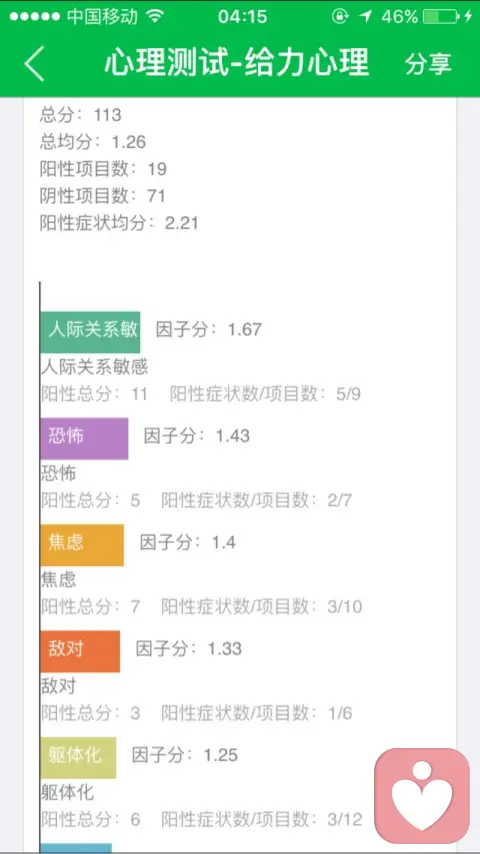Tap the partially visible blue bar at the bottom
The width and height of the screenshot is (480, 854).
[76, 849]
